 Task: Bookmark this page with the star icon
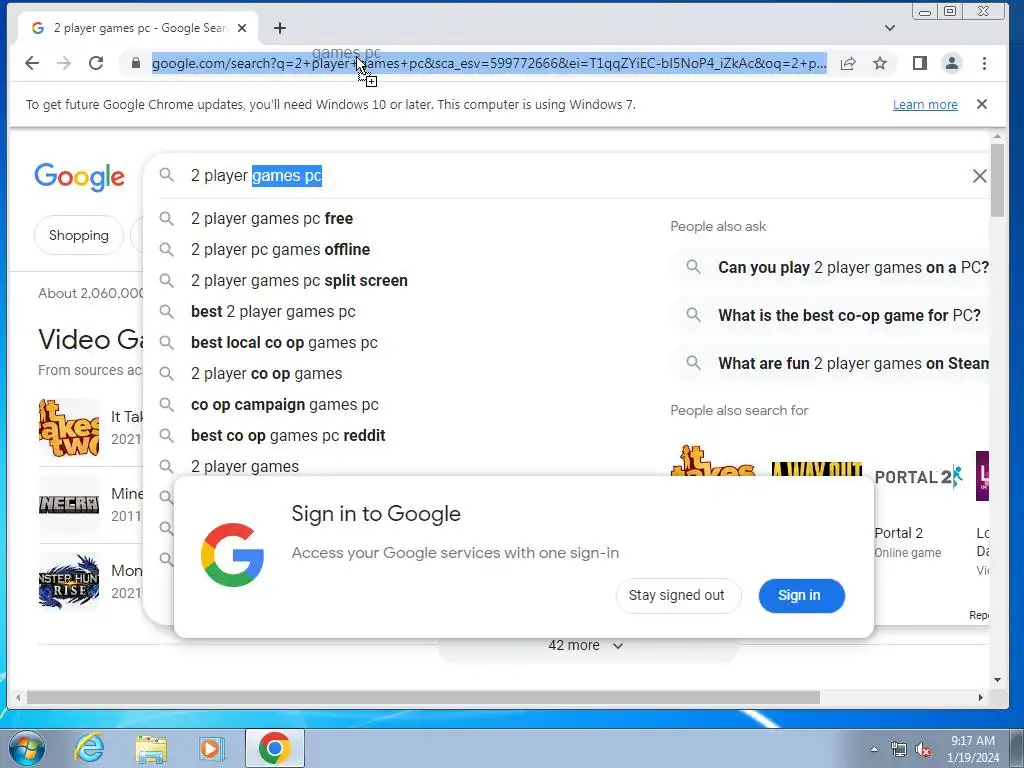coord(880,63)
